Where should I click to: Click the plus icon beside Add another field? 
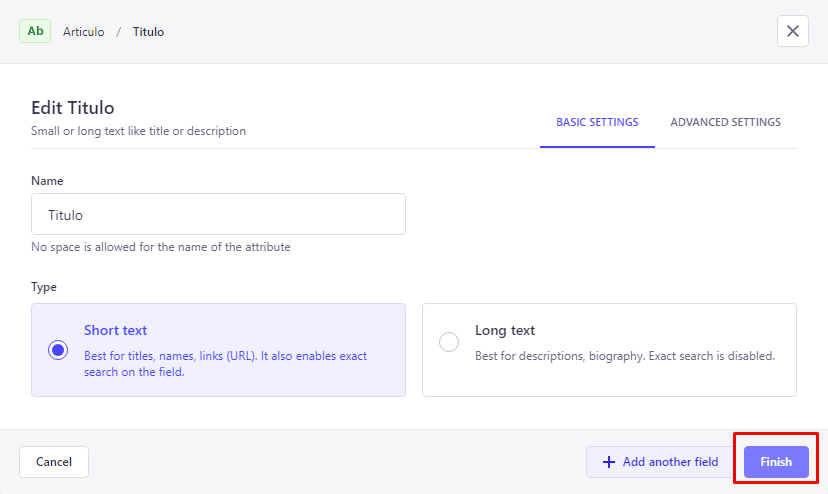point(609,462)
